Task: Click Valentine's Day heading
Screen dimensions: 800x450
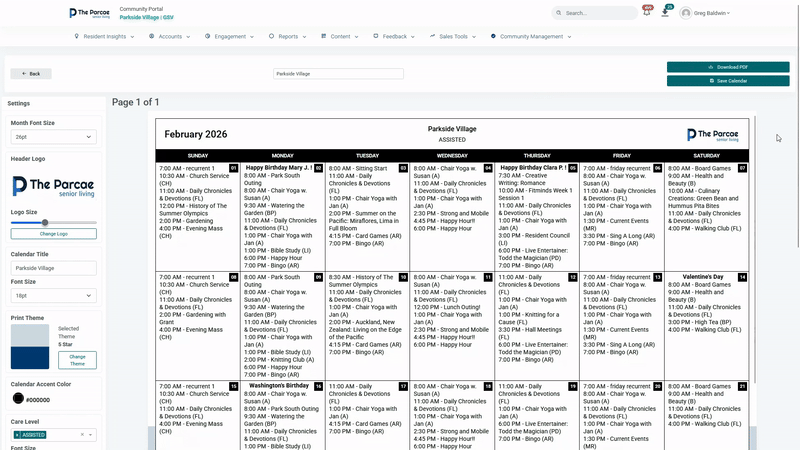Action: pyautogui.click(x=703, y=277)
